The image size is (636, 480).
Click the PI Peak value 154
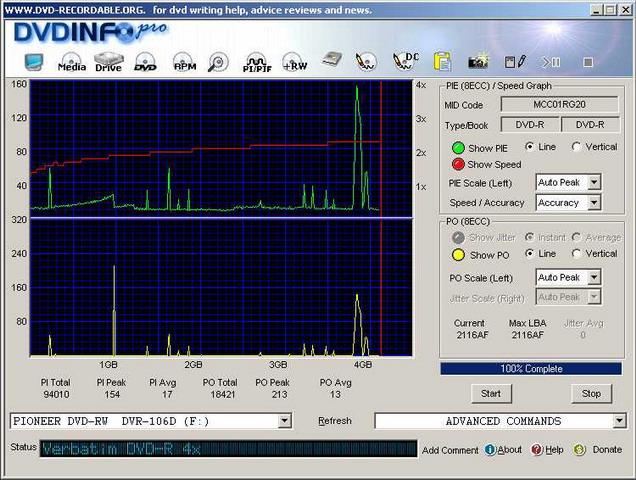coord(112,394)
